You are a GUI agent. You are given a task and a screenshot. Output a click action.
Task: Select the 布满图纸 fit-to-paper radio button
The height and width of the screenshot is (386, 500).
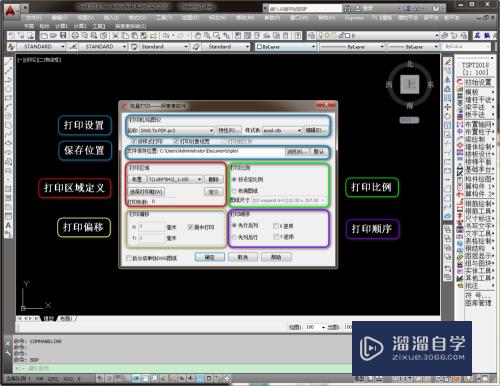point(234,191)
